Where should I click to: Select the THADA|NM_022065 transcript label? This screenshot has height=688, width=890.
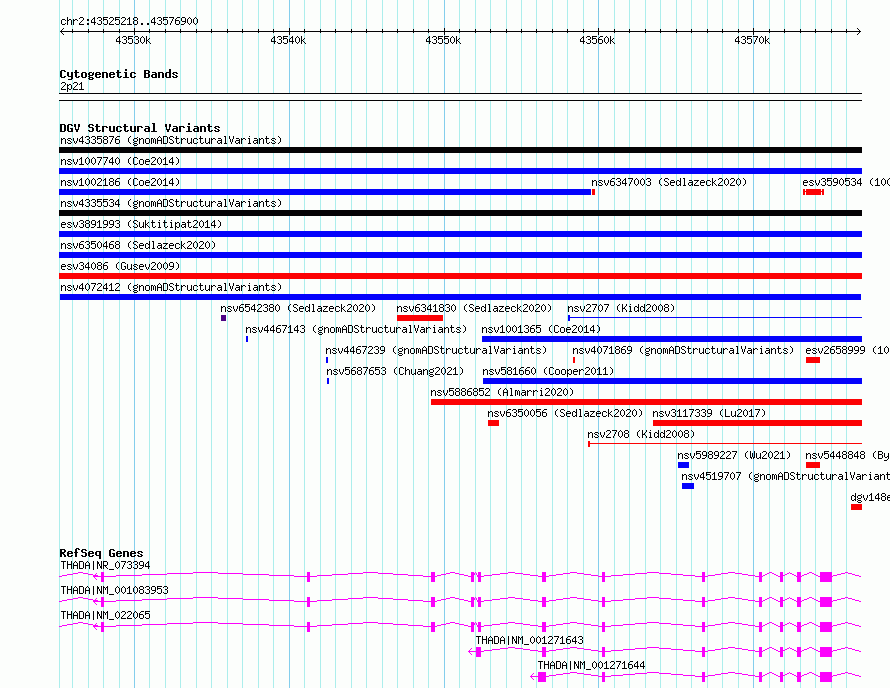tap(105, 615)
